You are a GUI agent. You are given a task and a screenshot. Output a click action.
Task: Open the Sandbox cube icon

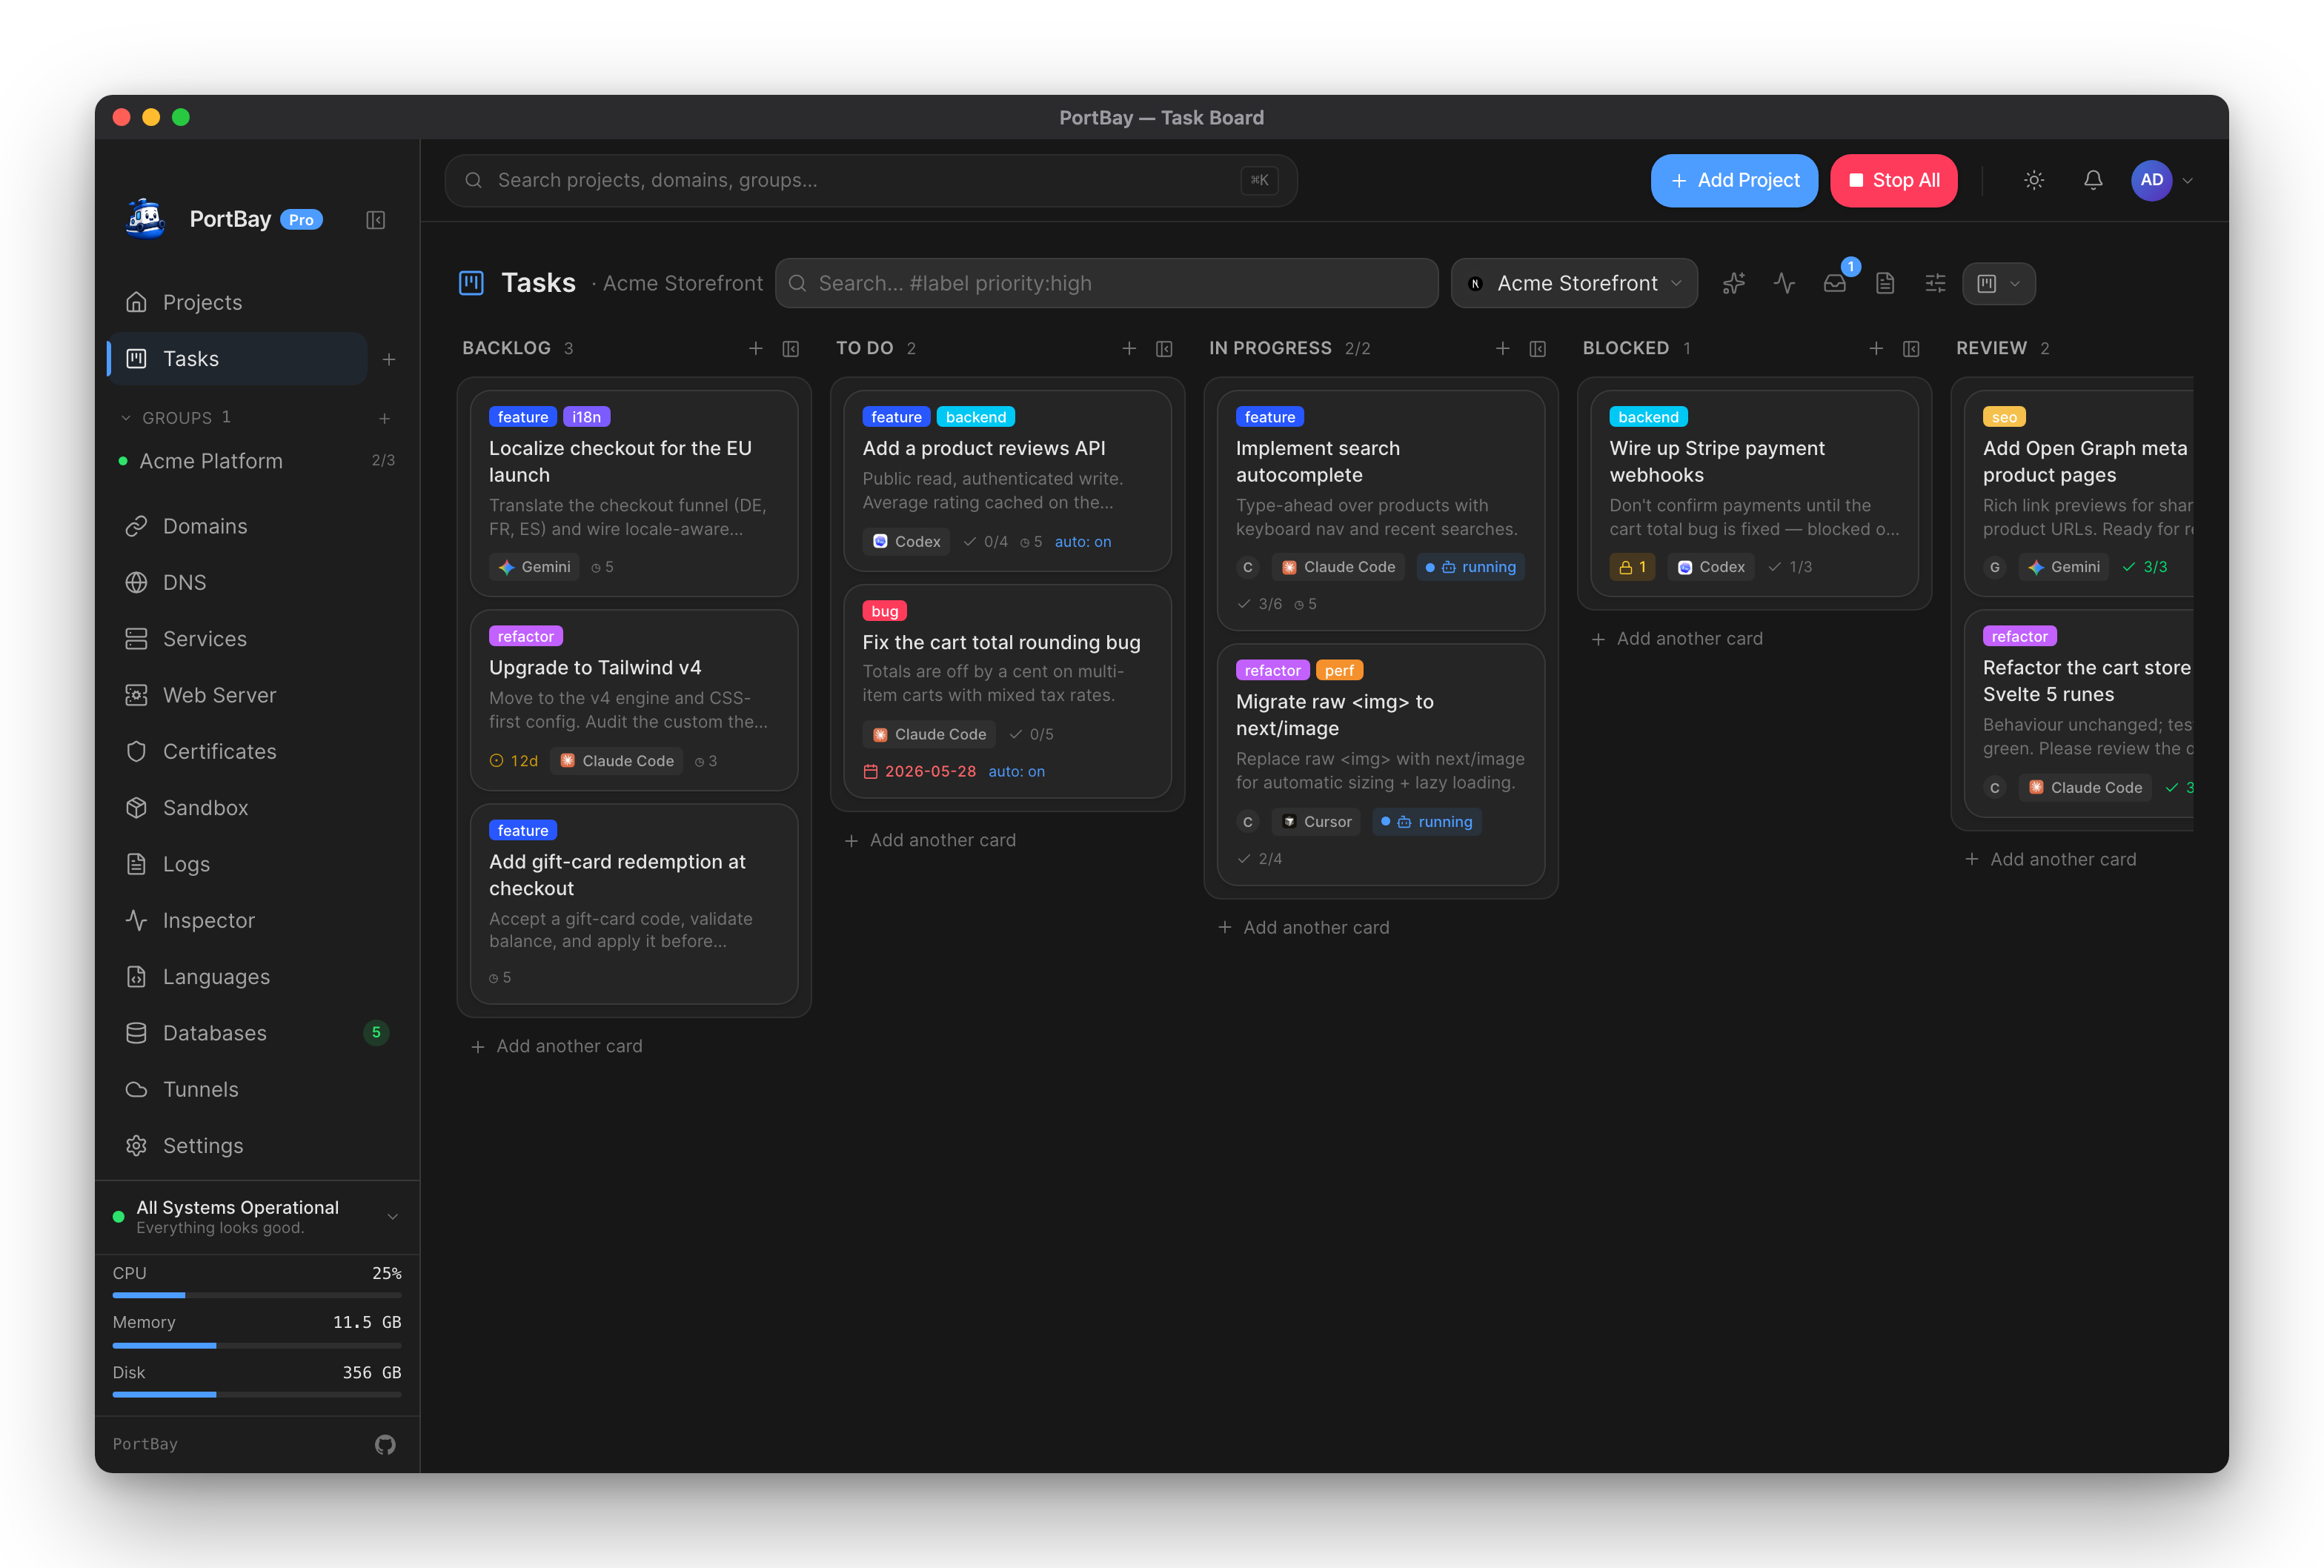pos(137,808)
